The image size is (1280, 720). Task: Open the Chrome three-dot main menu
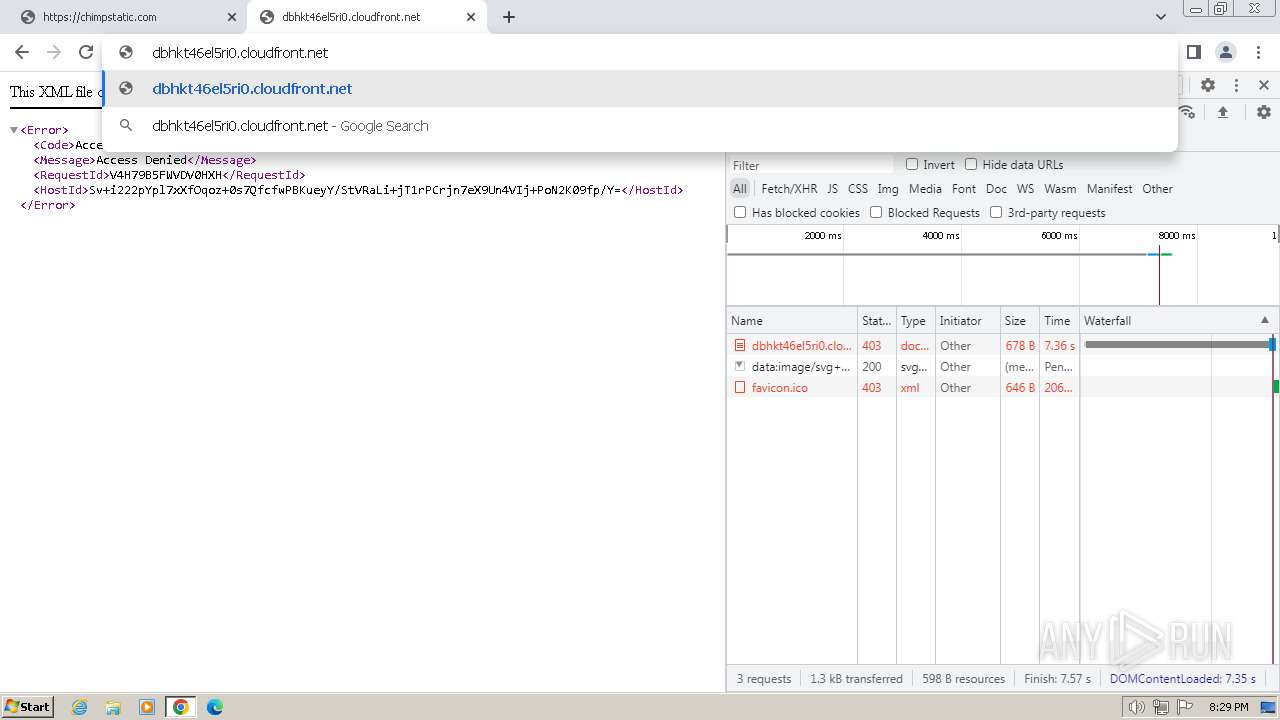(1258, 52)
